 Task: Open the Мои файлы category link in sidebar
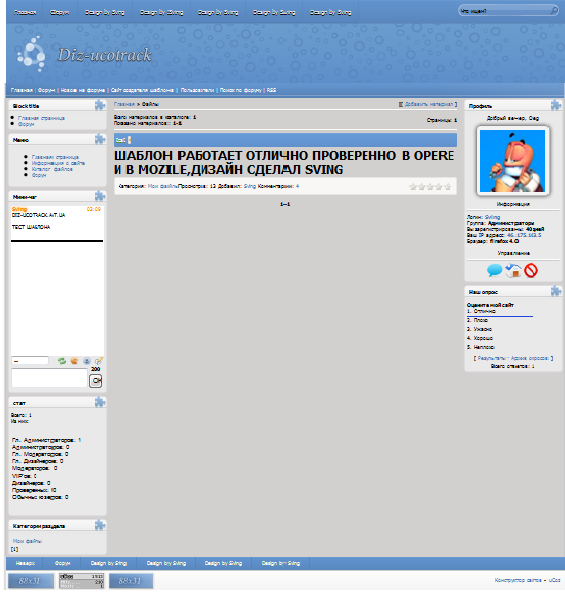[27, 541]
